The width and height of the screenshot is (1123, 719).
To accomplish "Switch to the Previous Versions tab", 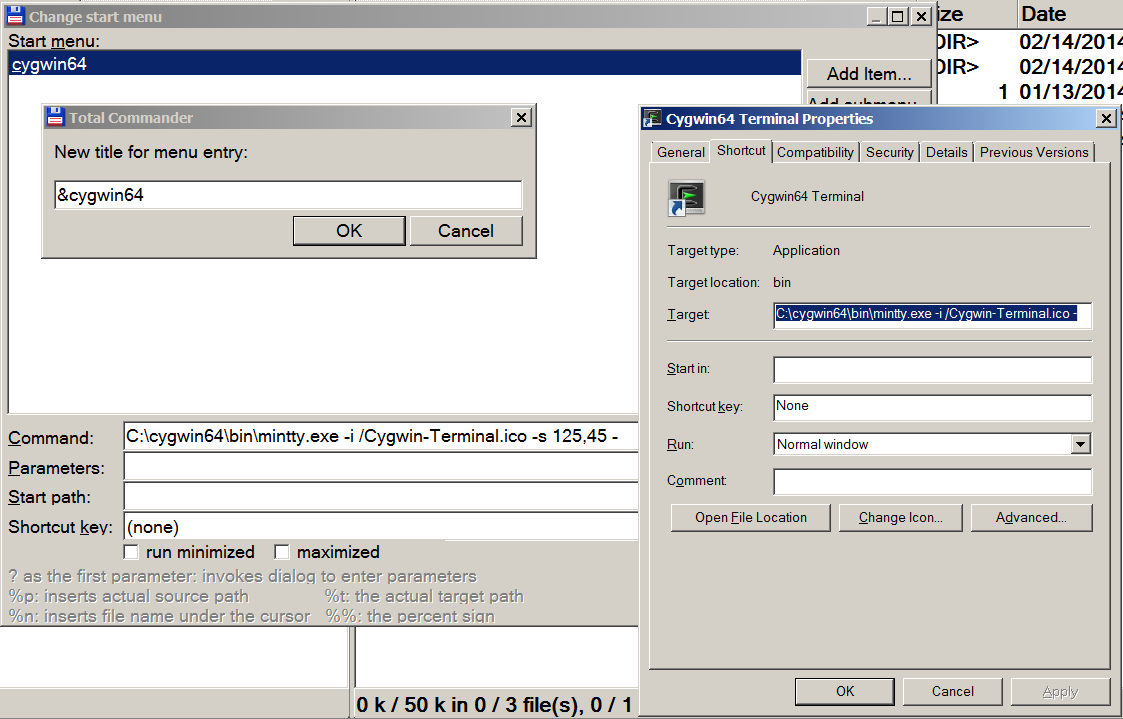I will pos(1034,152).
